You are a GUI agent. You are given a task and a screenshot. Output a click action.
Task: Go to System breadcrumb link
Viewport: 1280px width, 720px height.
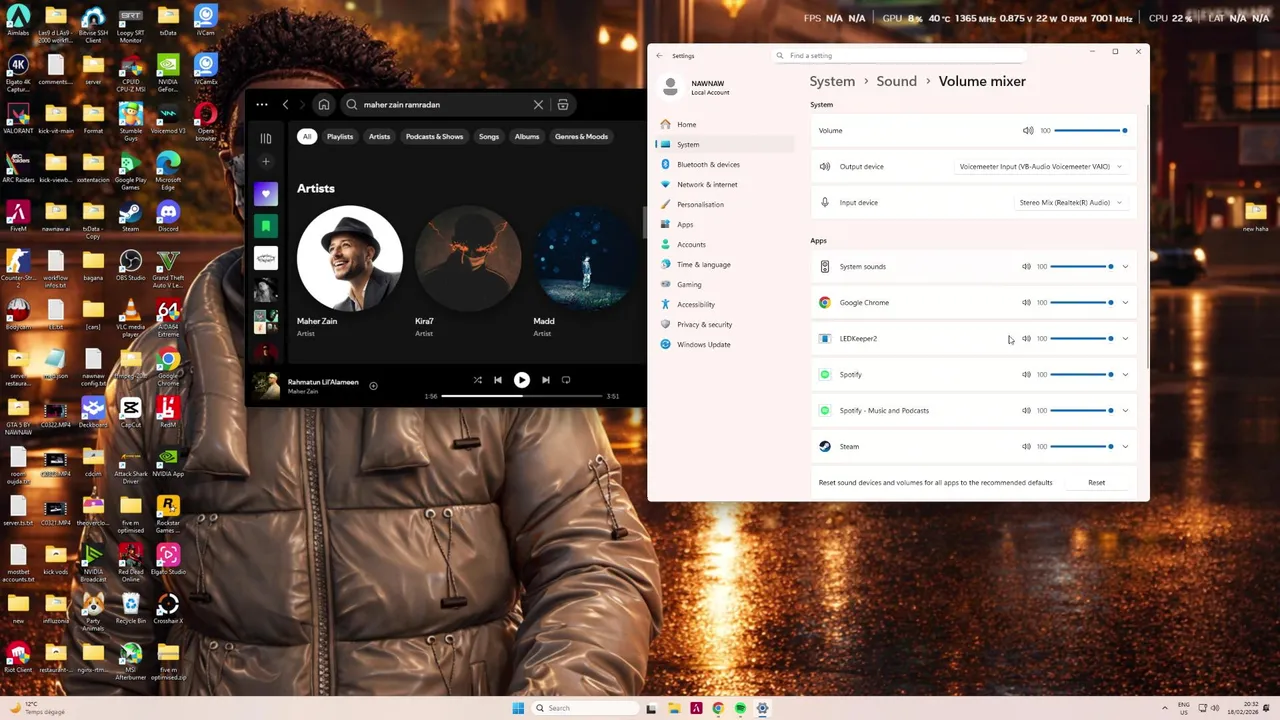pyautogui.click(x=832, y=82)
